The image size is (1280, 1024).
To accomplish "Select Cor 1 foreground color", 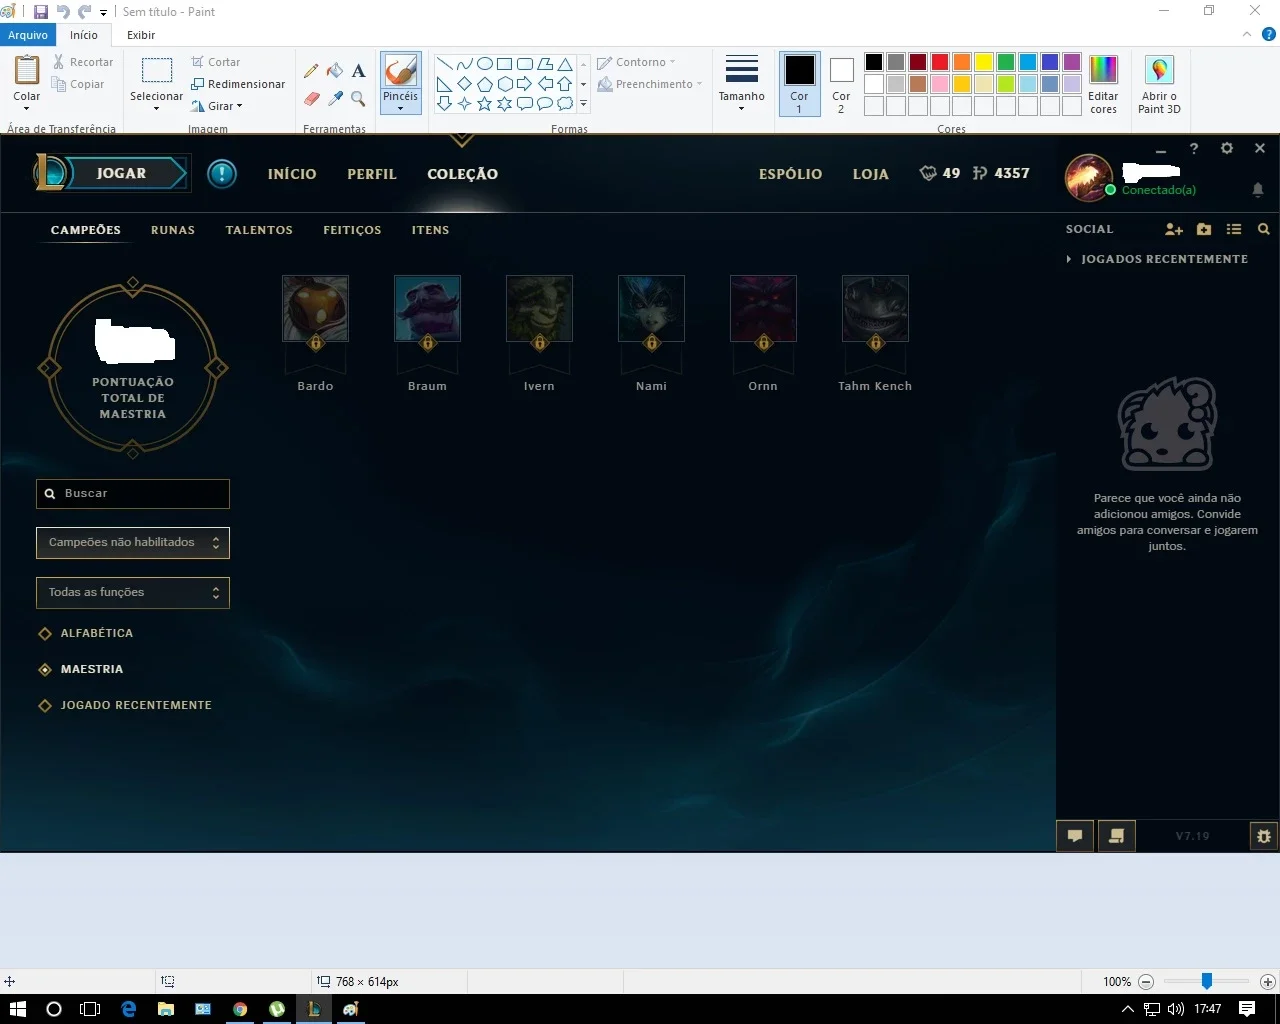I will coord(799,84).
